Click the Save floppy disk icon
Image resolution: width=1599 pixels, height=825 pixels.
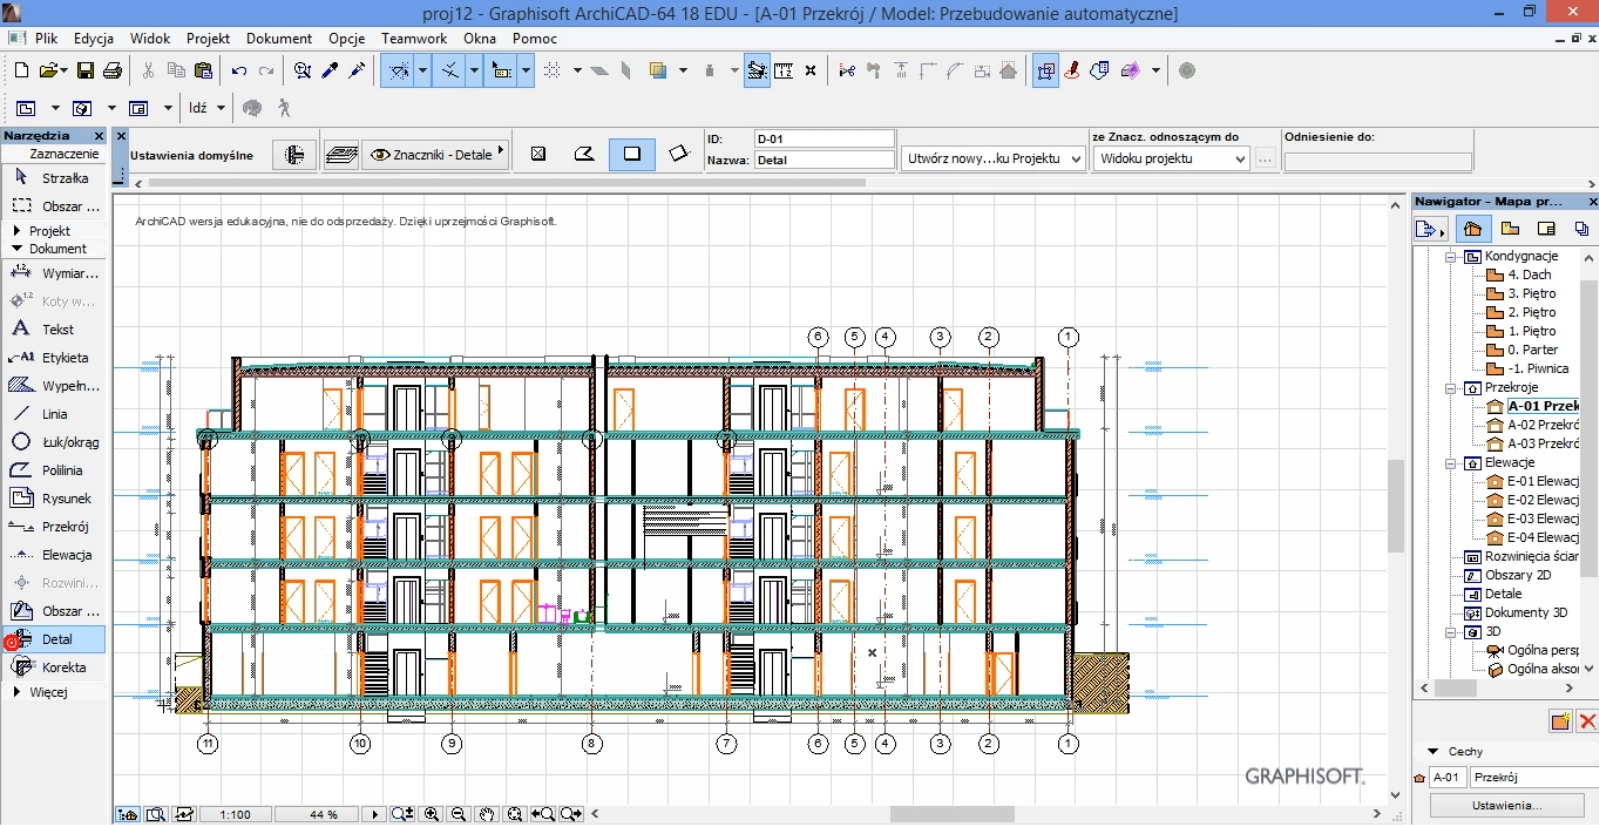point(85,71)
